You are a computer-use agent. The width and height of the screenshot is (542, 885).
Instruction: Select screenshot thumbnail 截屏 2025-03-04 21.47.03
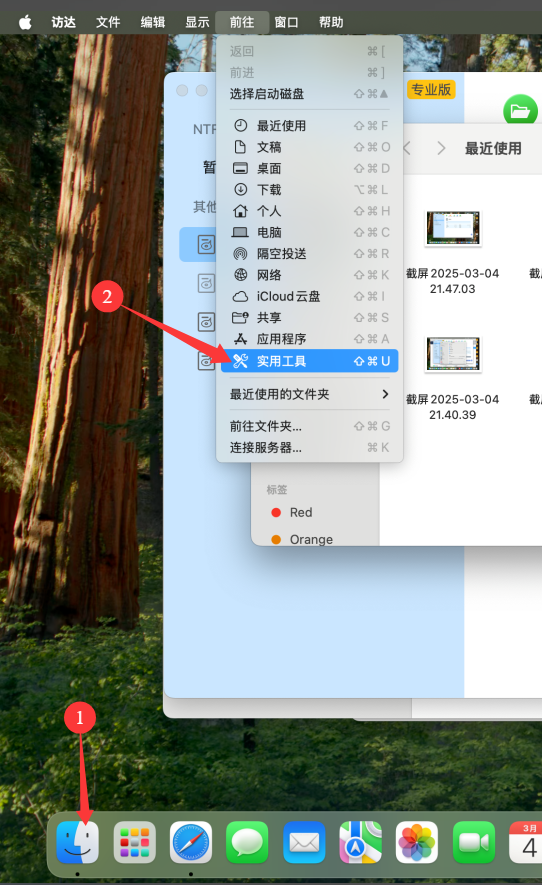pos(453,229)
